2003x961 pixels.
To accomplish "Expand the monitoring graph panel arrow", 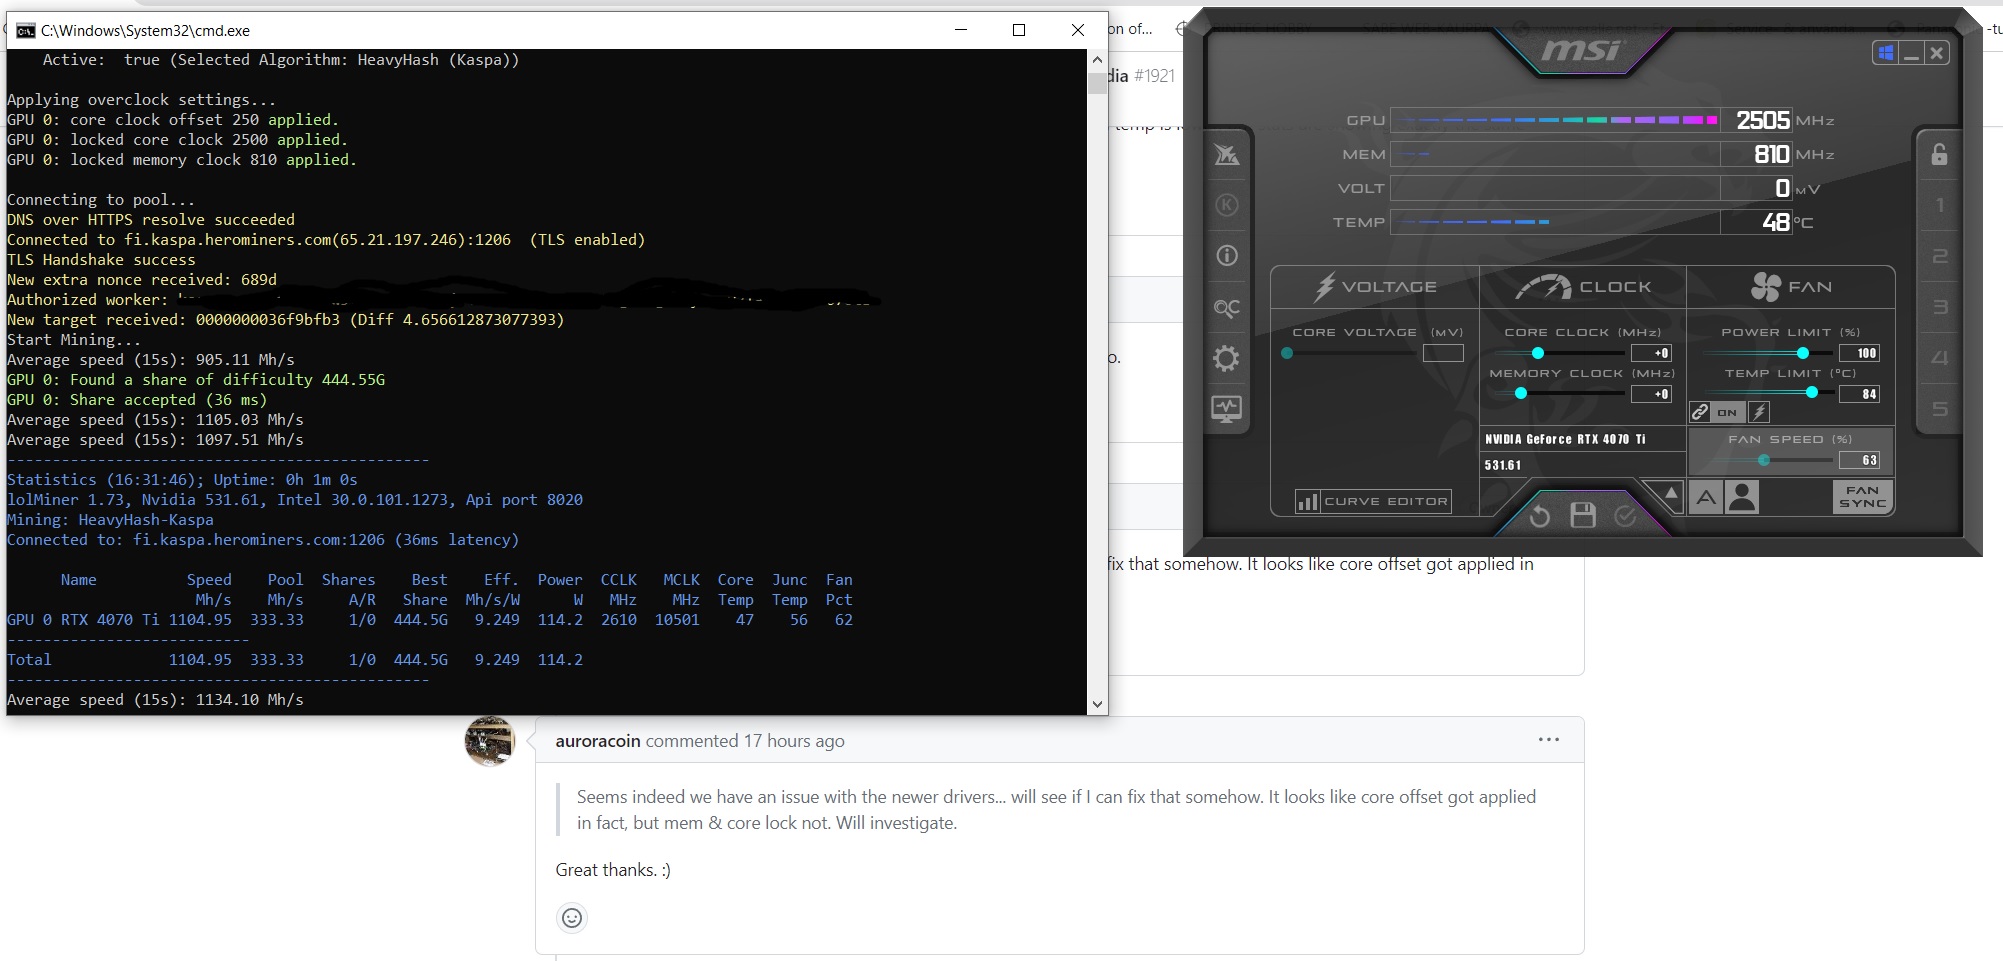I will [1671, 492].
